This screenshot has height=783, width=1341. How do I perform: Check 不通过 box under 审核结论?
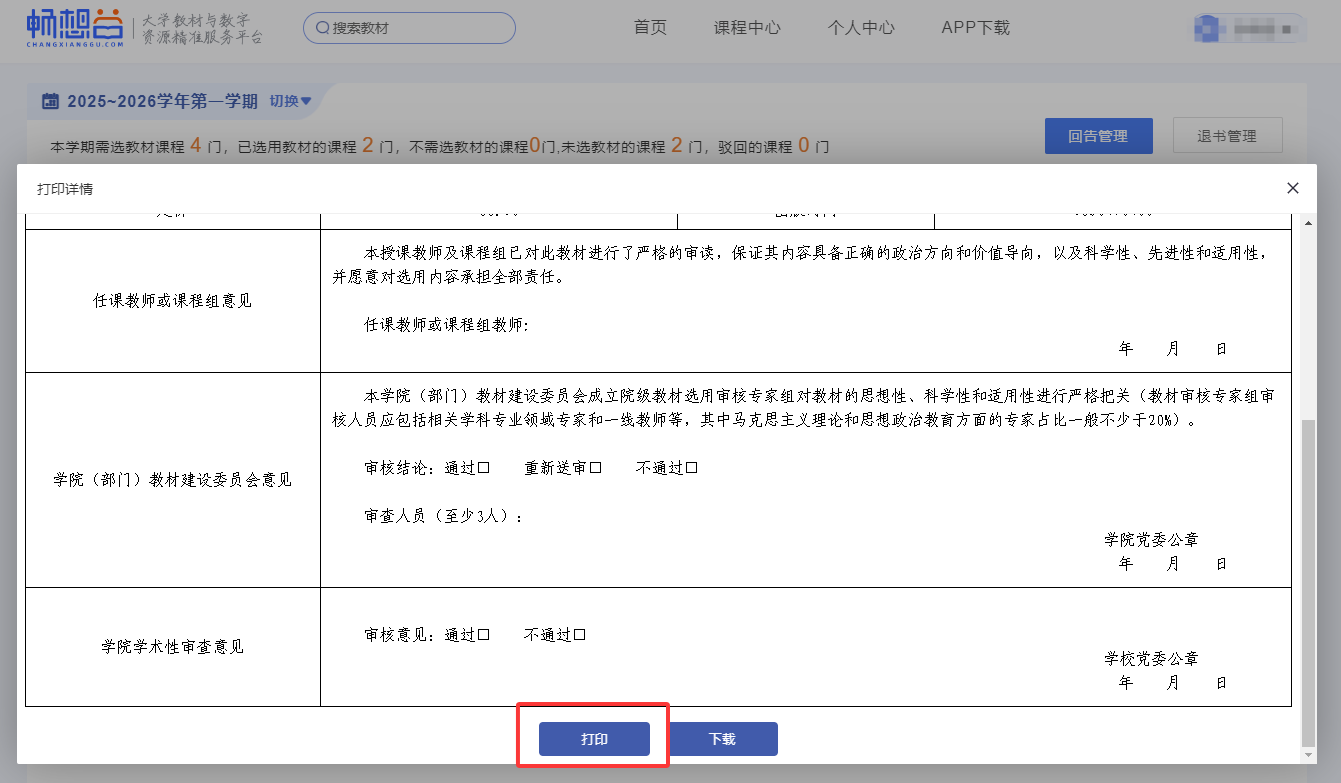coord(691,468)
